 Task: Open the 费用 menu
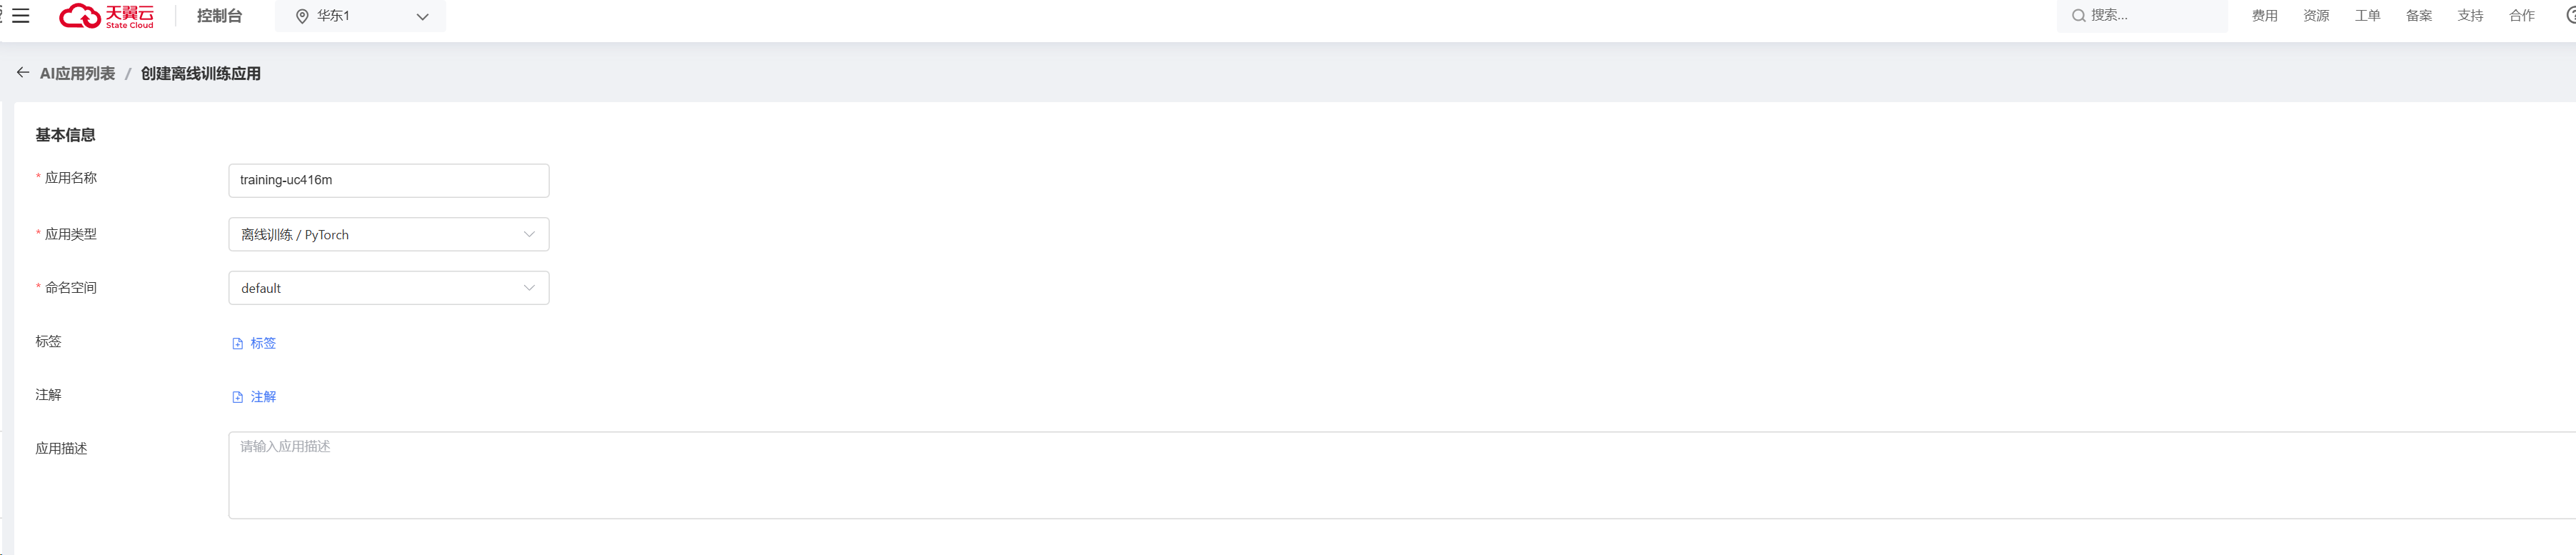pos(2264,16)
